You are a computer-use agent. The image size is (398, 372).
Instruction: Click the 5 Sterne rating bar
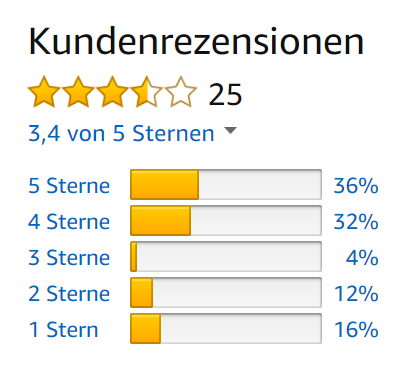coord(226,185)
